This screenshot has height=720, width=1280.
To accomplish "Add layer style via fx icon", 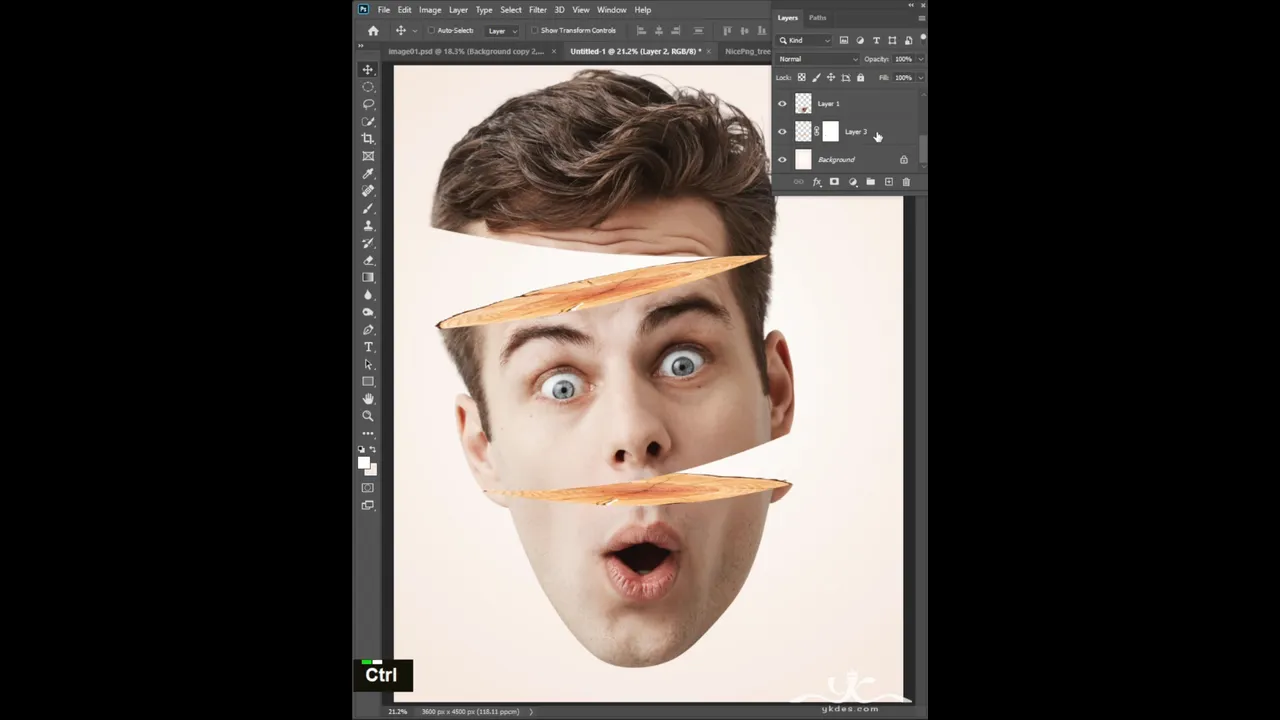I will (816, 182).
